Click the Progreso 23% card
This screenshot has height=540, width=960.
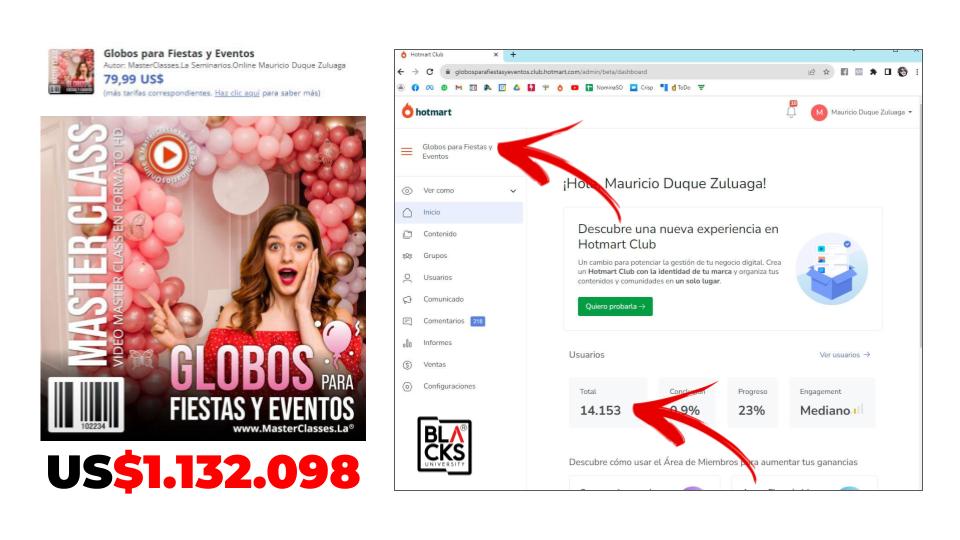(752, 402)
